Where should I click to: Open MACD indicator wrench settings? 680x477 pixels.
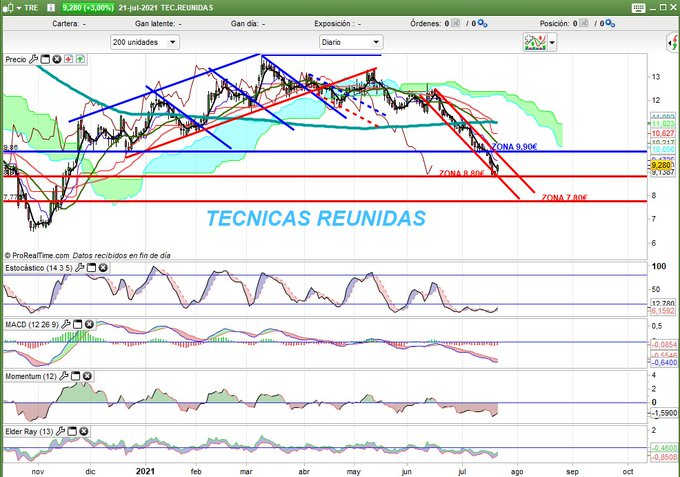(66, 324)
